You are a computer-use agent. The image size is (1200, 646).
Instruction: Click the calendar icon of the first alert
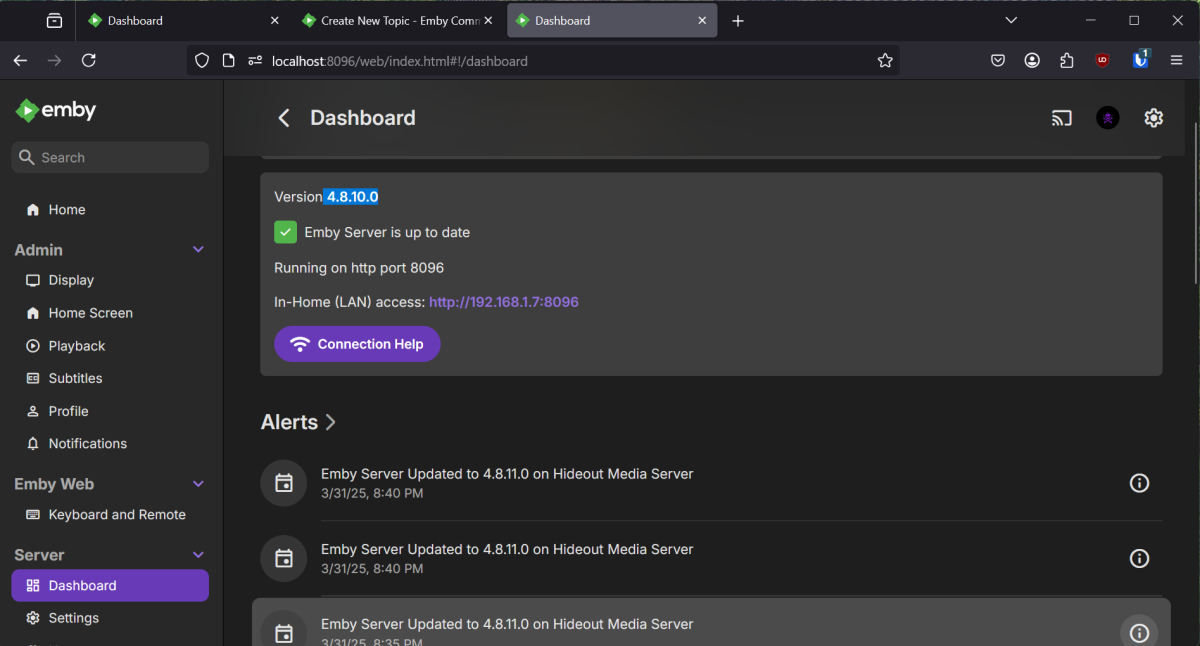[284, 483]
